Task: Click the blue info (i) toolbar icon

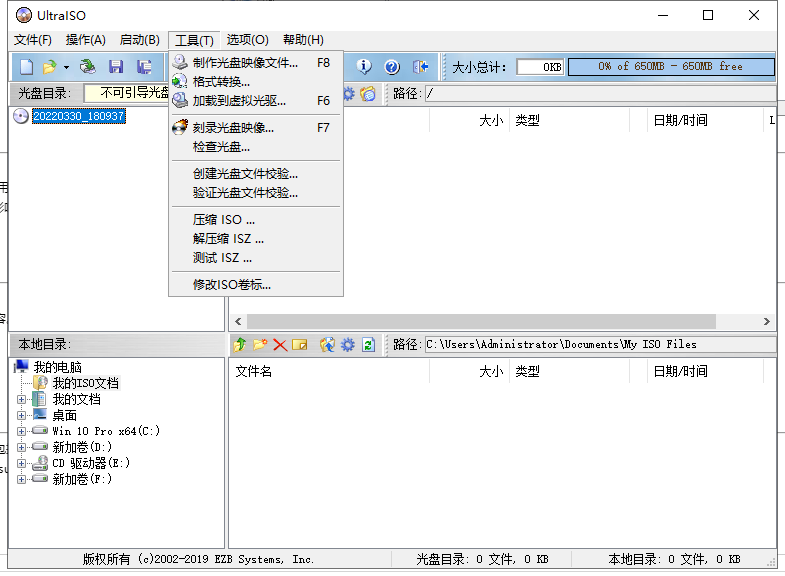Action: [364, 67]
